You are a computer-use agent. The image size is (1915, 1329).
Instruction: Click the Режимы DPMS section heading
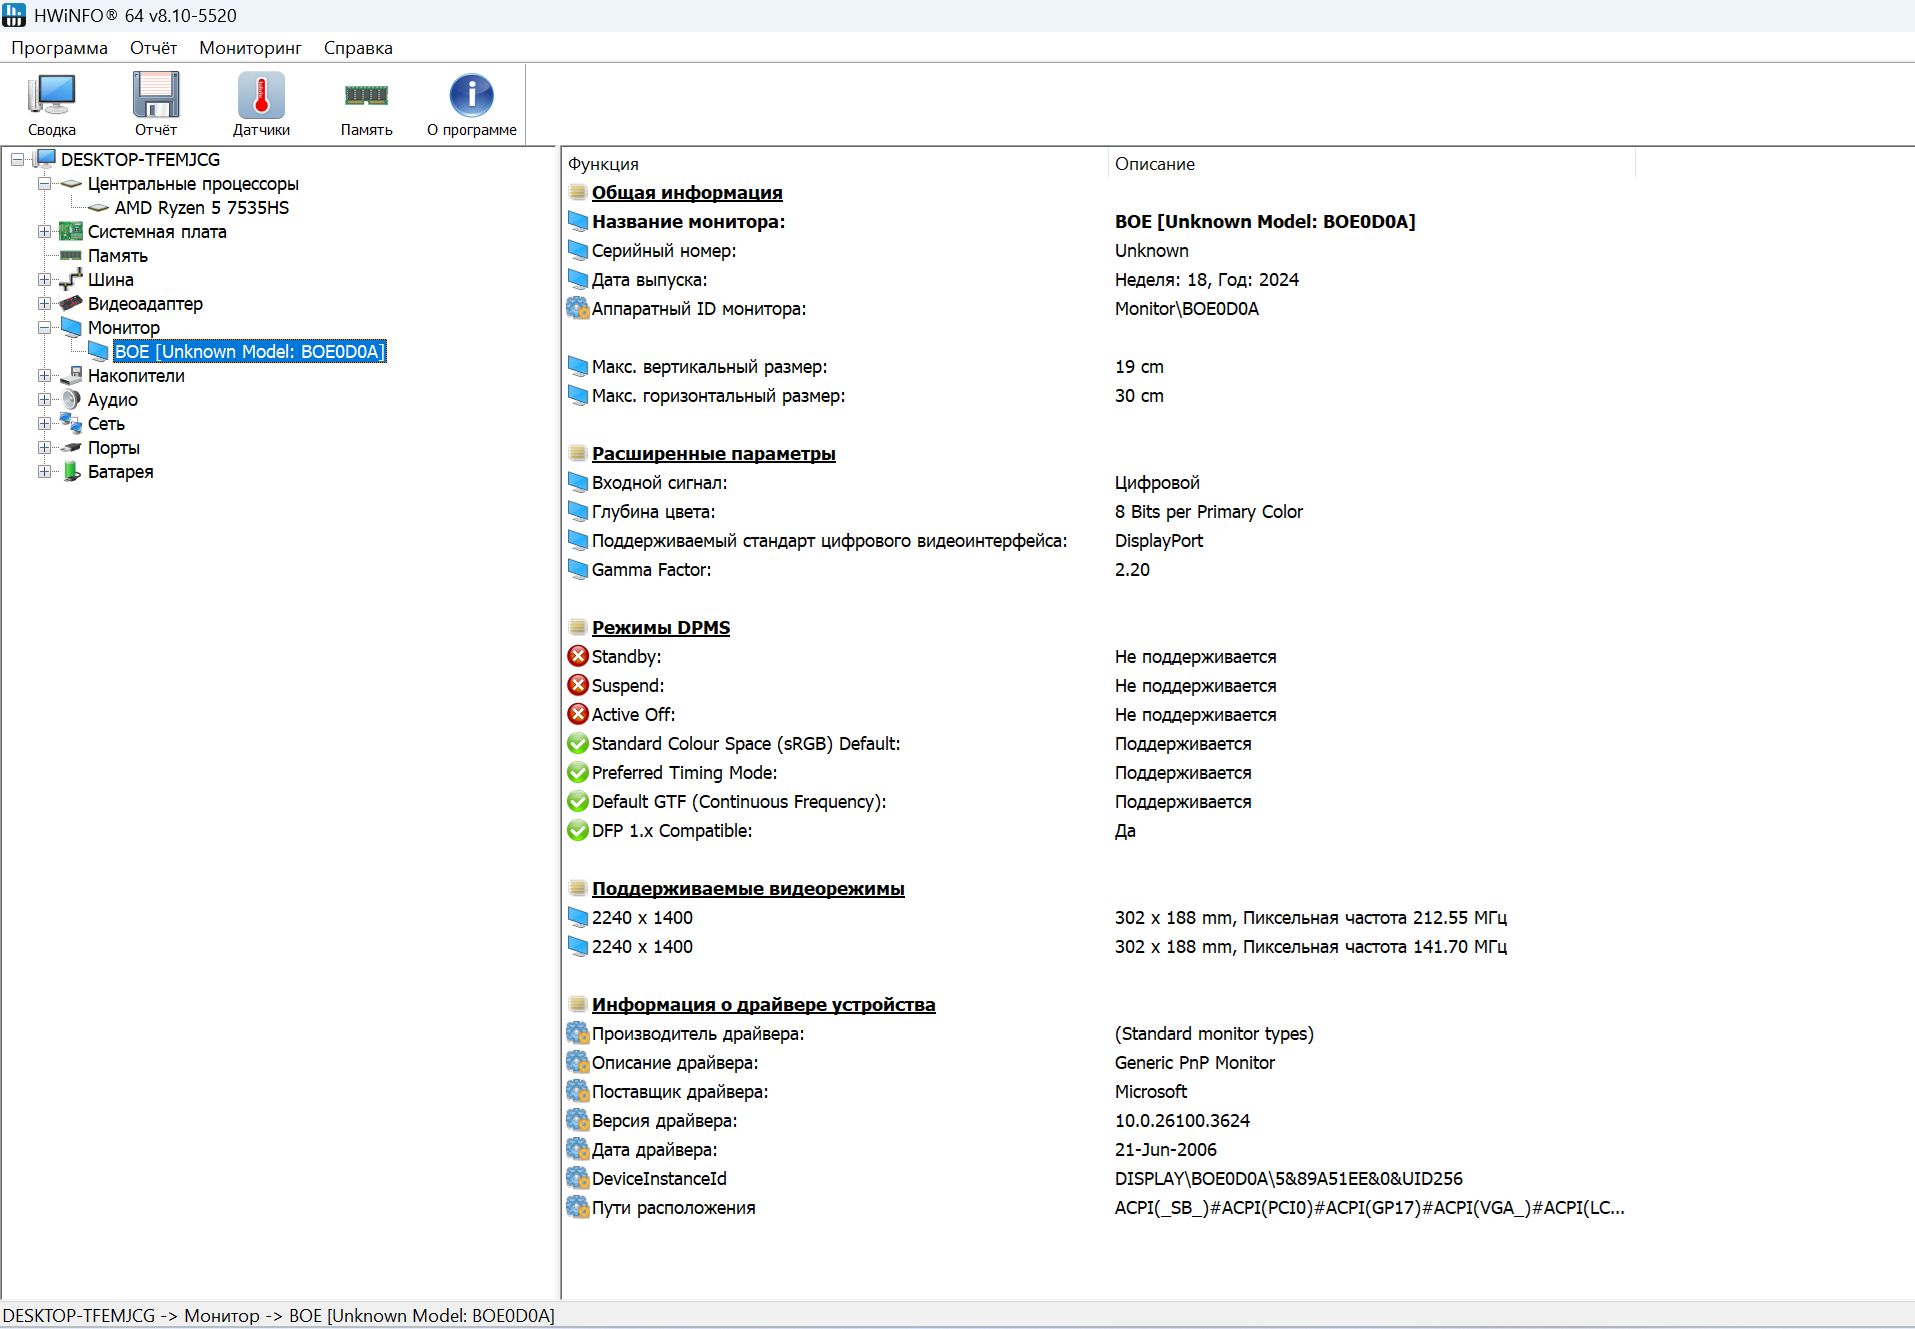click(661, 628)
